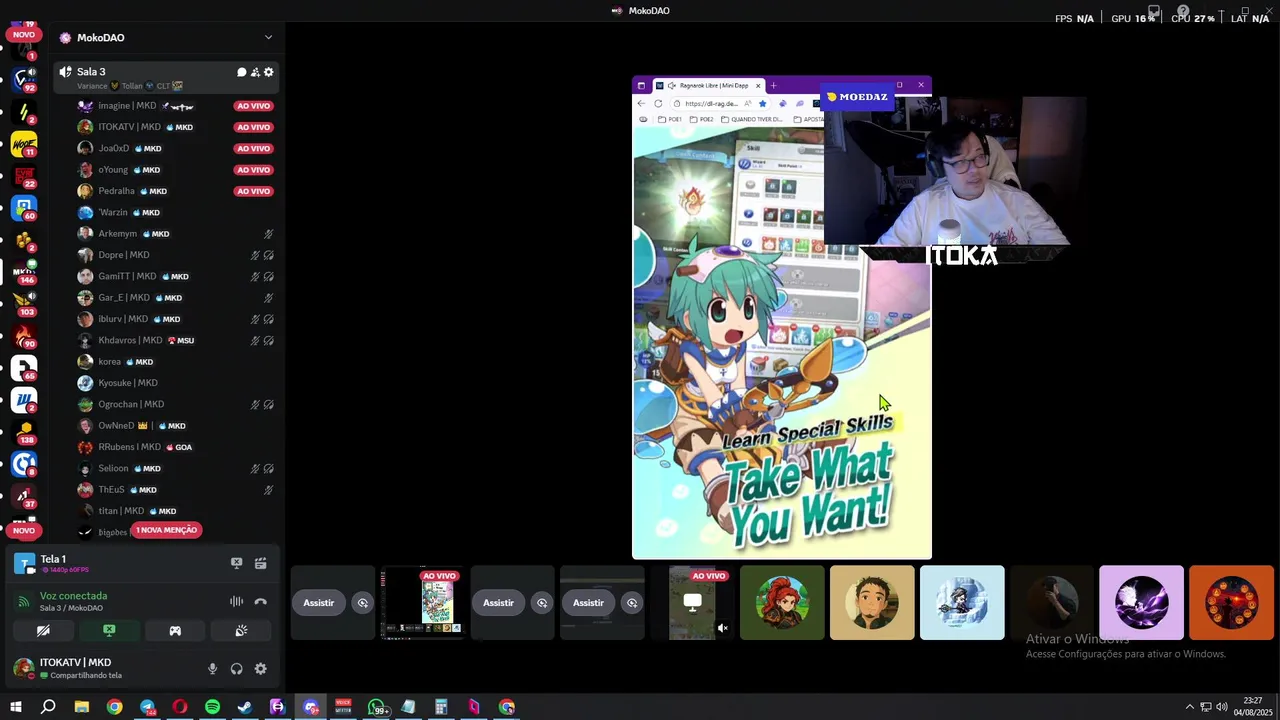Select orange avatar participant tile
The width and height of the screenshot is (1280, 720).
[x=1231, y=603]
